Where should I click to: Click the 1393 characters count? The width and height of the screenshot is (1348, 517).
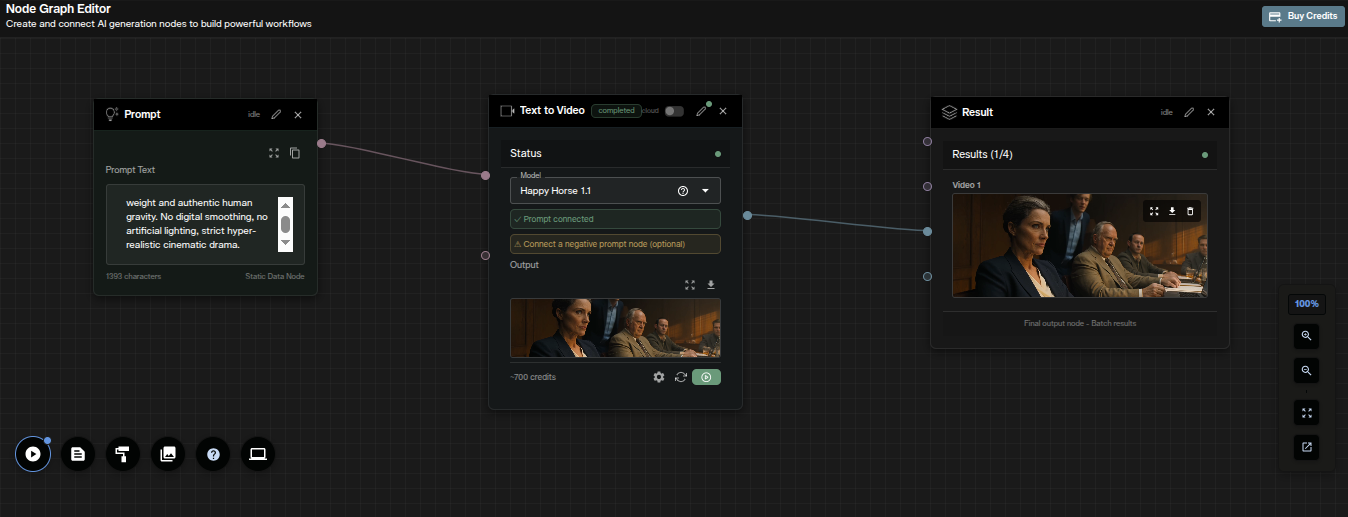(x=133, y=276)
